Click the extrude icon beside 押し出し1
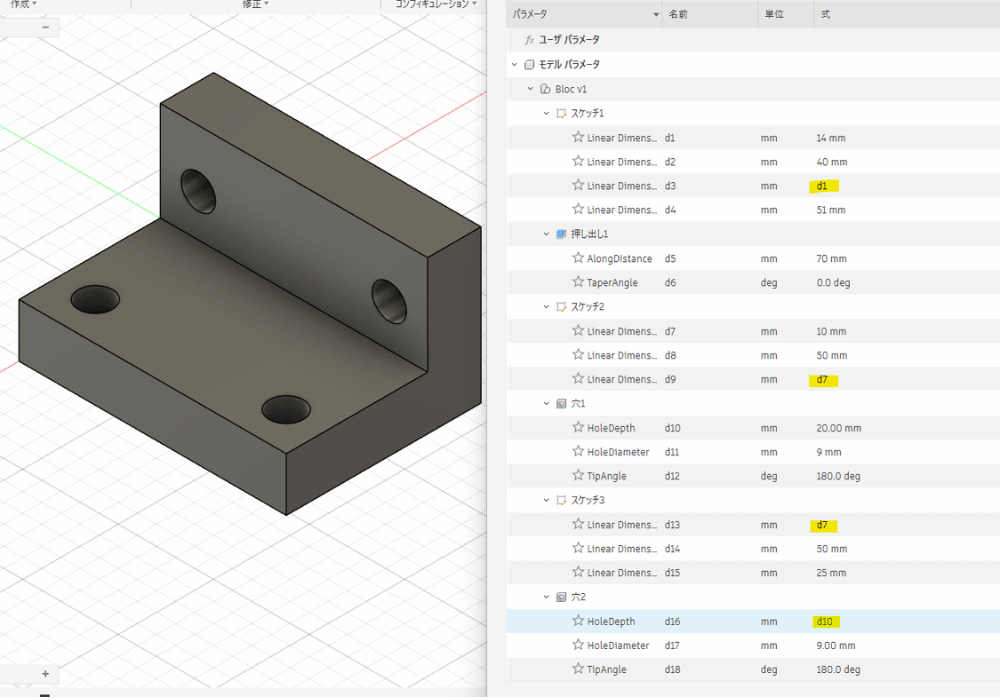1000x700 pixels. 561,234
